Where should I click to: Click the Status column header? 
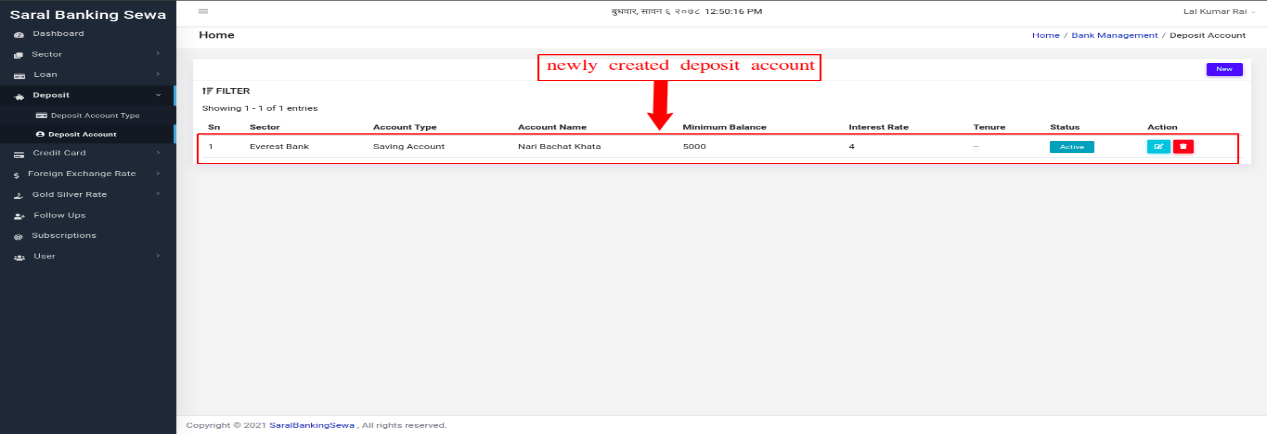[x=1064, y=127]
